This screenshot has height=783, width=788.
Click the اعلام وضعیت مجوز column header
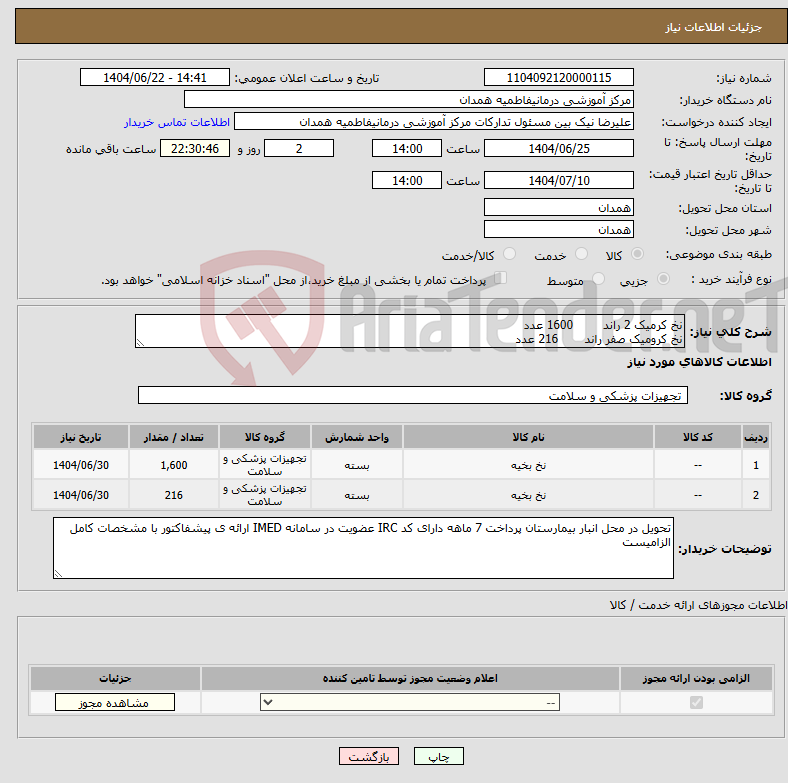tap(410, 678)
